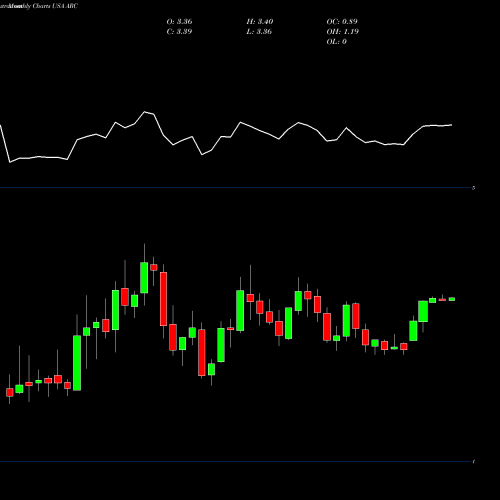
Task: Click the "Charts USA ABC" chart title
Action: coord(55,6)
